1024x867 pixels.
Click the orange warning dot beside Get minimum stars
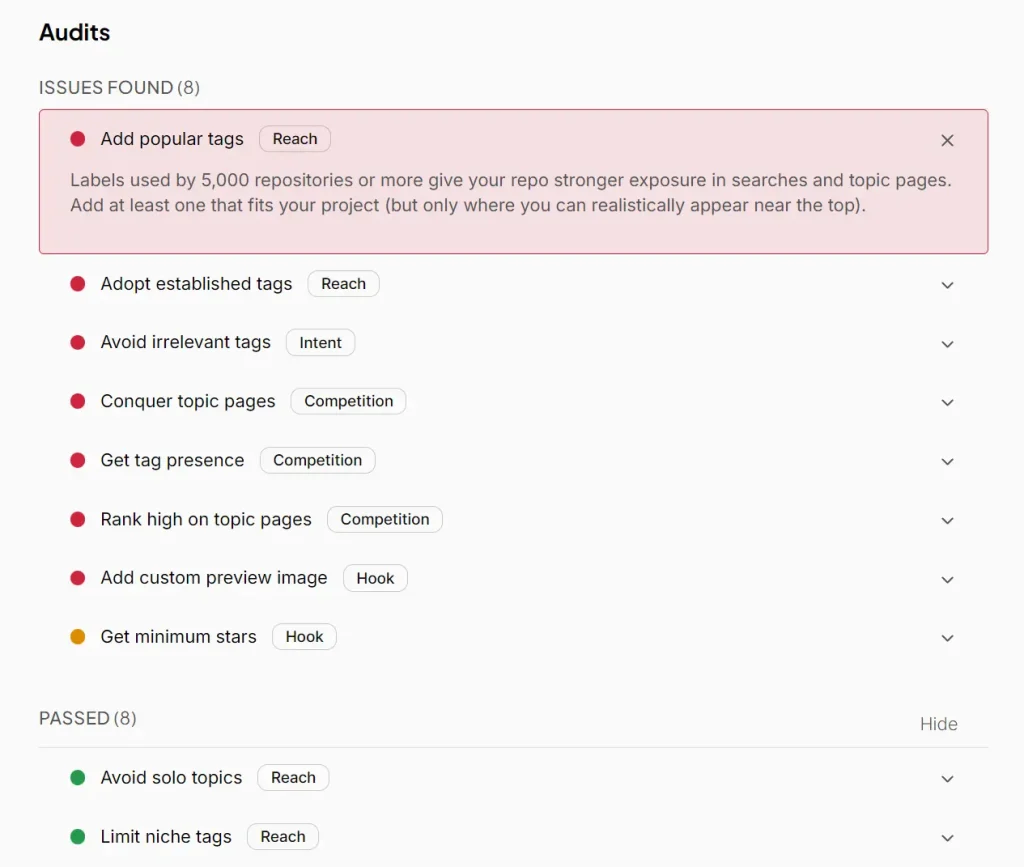(77, 636)
